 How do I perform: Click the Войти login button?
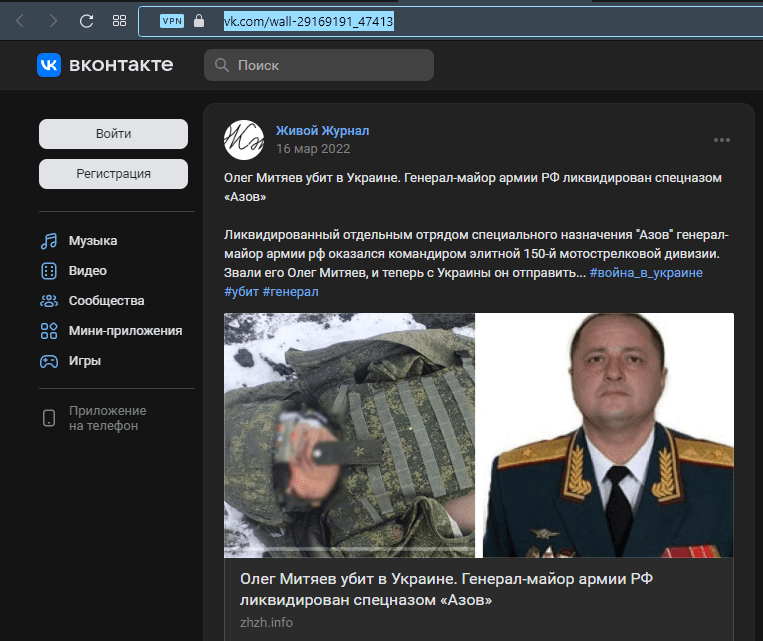click(x=113, y=134)
